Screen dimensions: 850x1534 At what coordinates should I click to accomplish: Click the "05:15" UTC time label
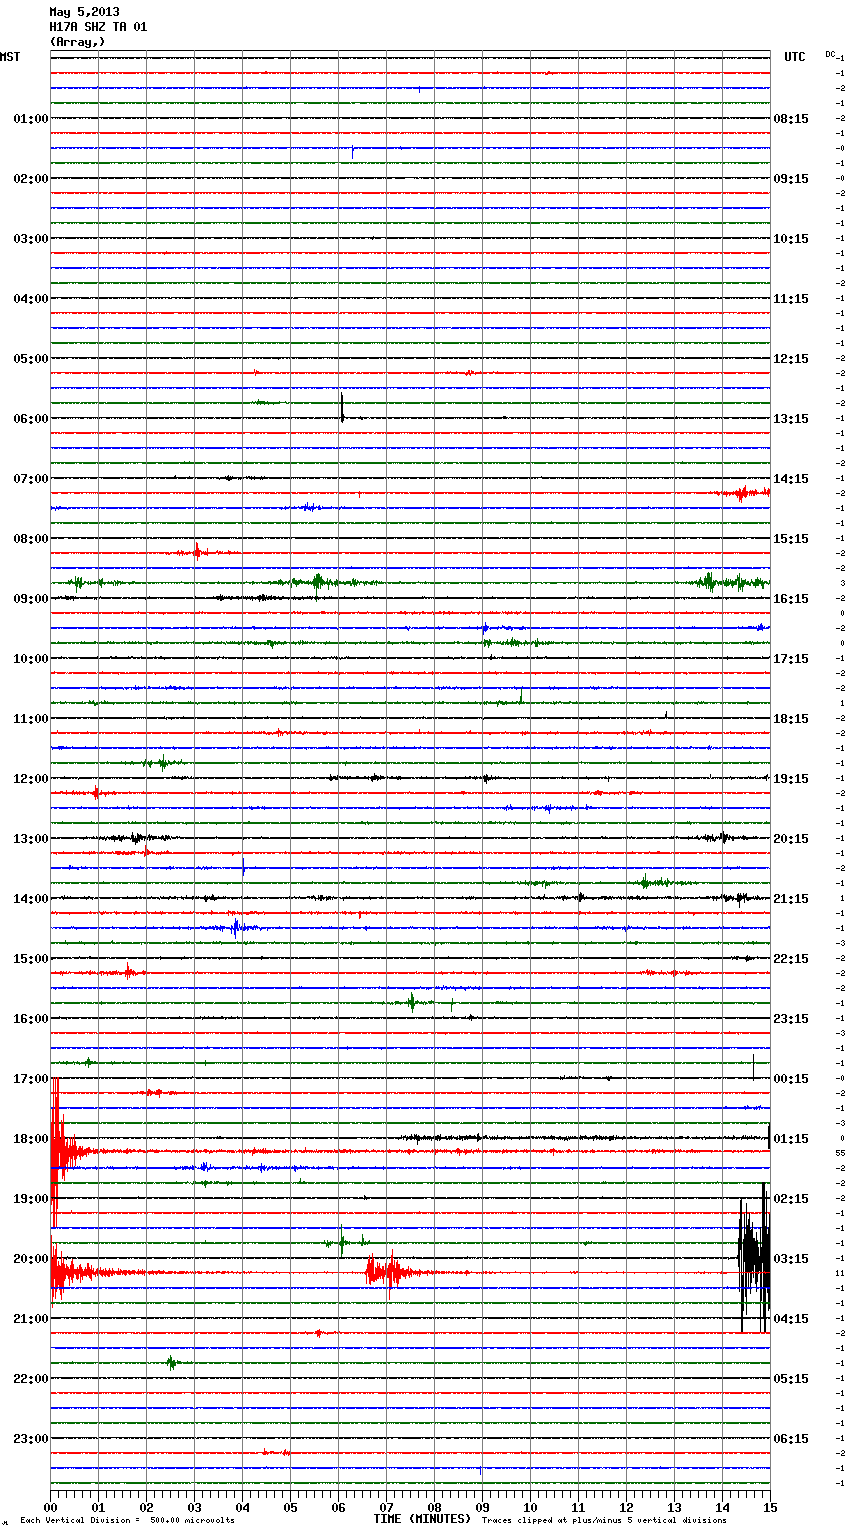point(791,1379)
